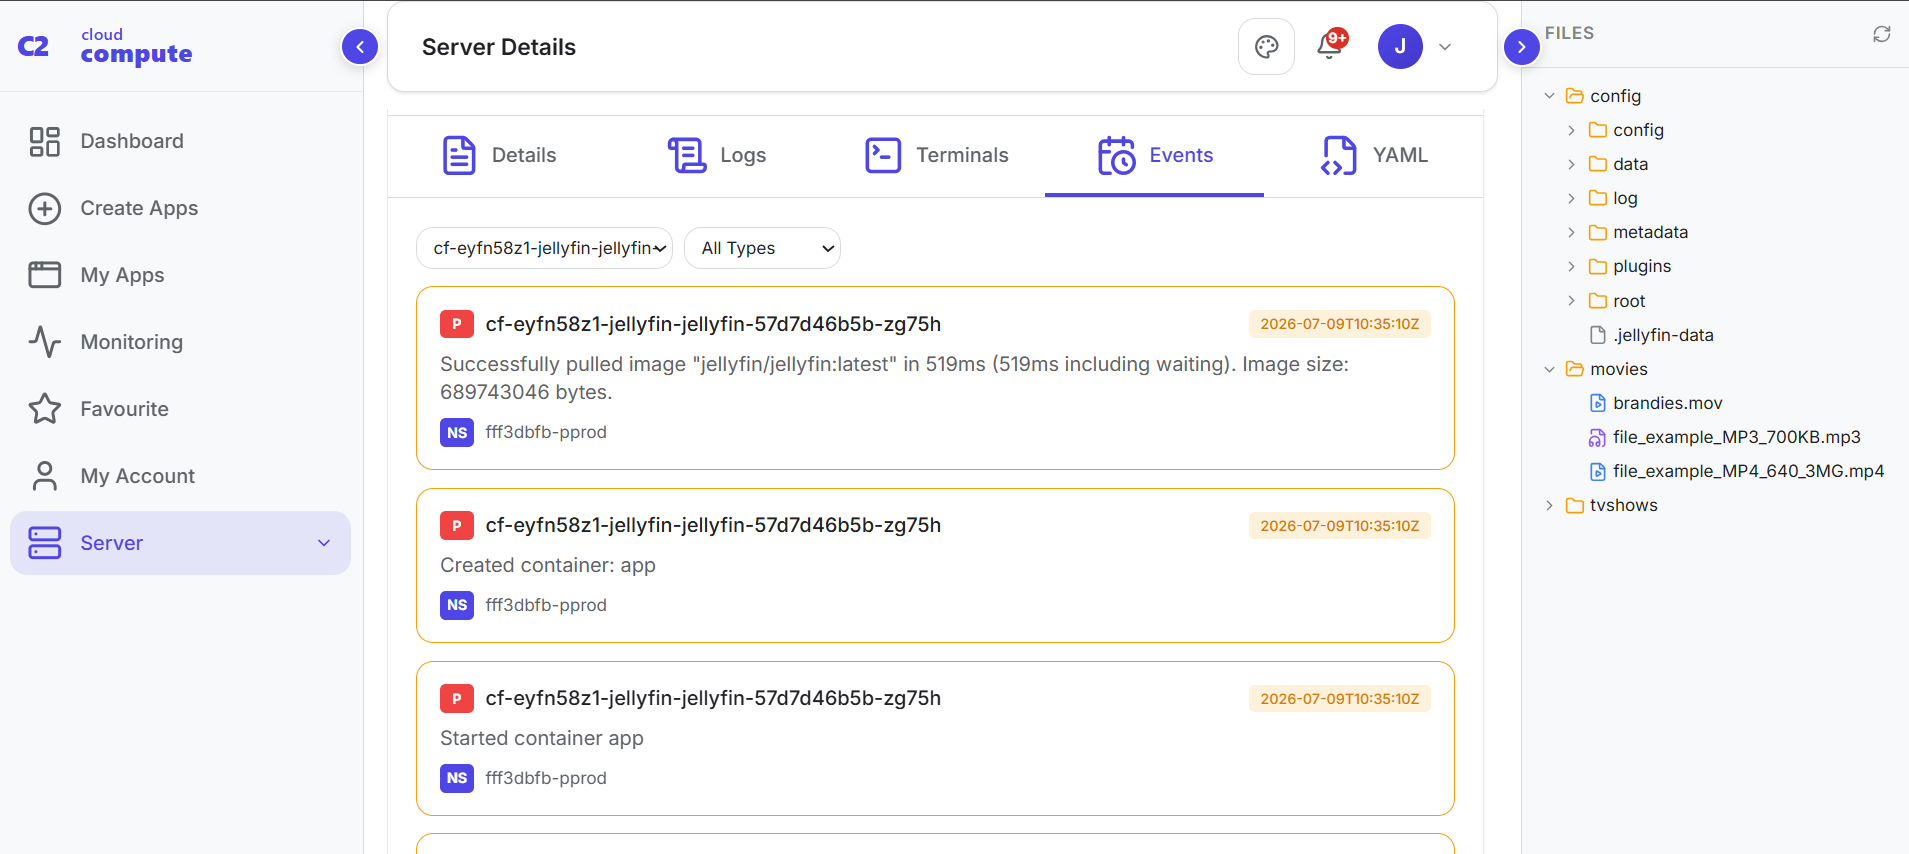Click the Dashboard grid icon

[45, 141]
